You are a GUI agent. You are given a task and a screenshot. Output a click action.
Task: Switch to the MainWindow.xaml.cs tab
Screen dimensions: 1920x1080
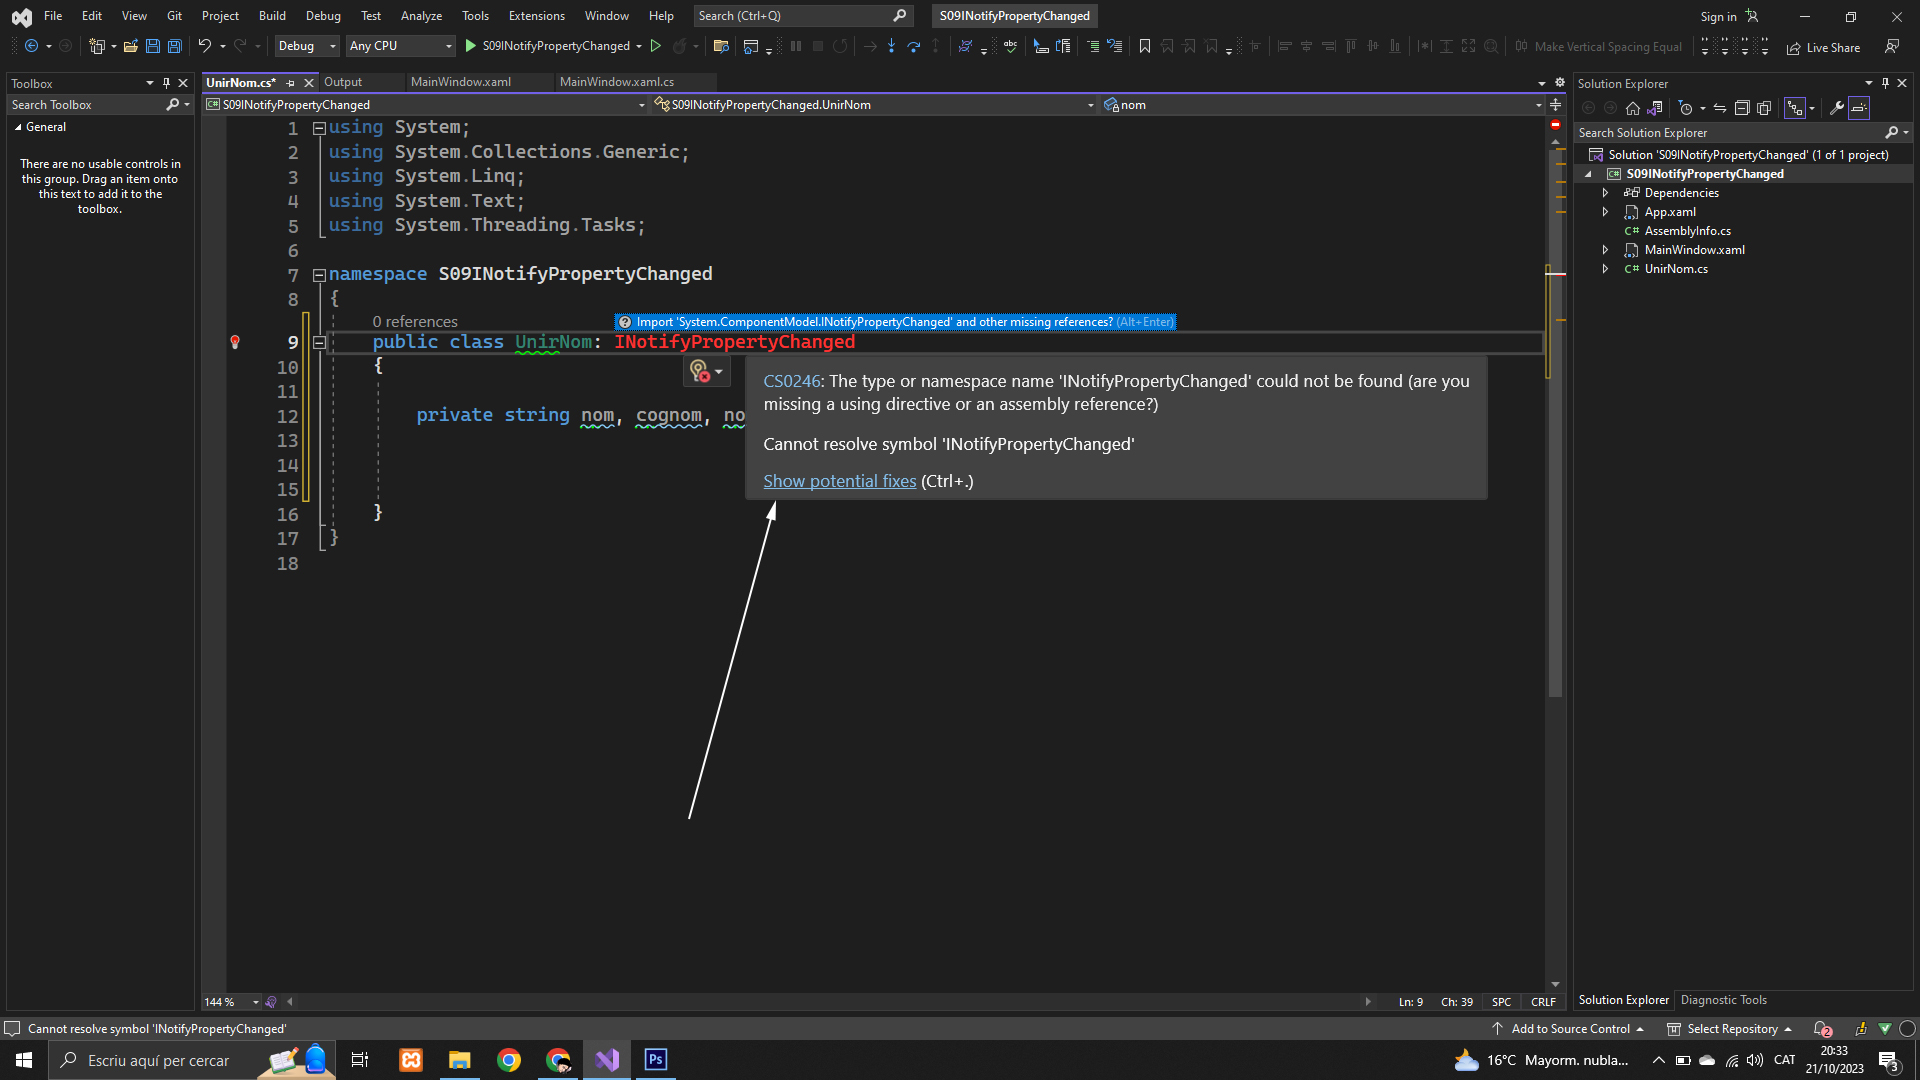pyautogui.click(x=616, y=82)
